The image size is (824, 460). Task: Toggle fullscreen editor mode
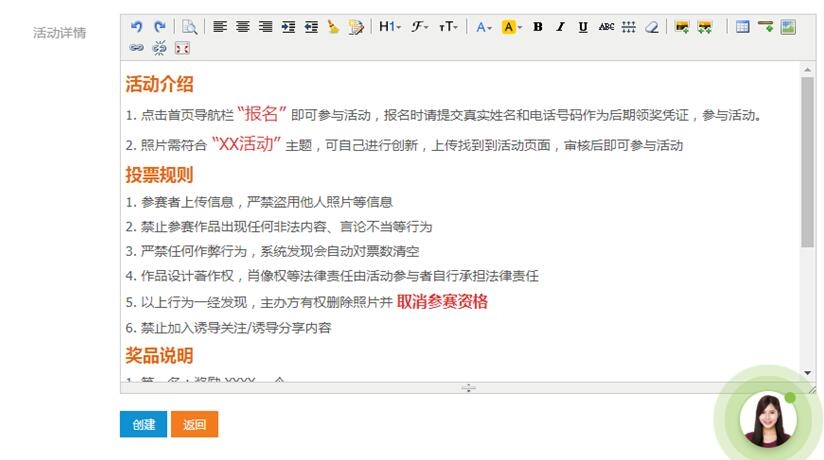point(182,47)
